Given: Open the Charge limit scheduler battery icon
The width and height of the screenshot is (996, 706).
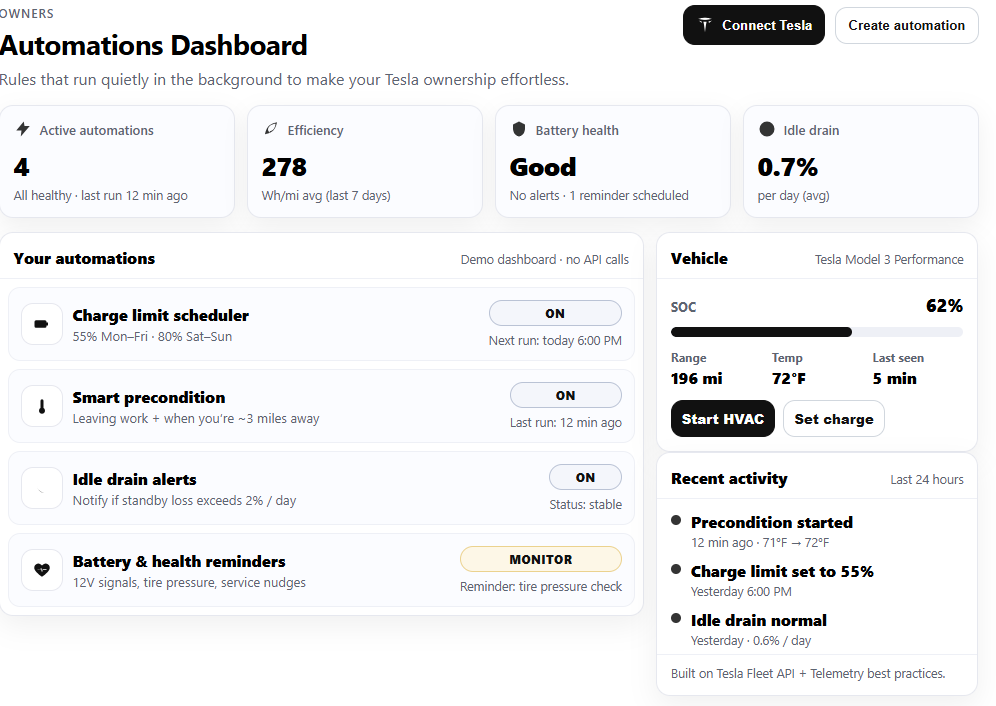Looking at the screenshot, I should coord(41,323).
